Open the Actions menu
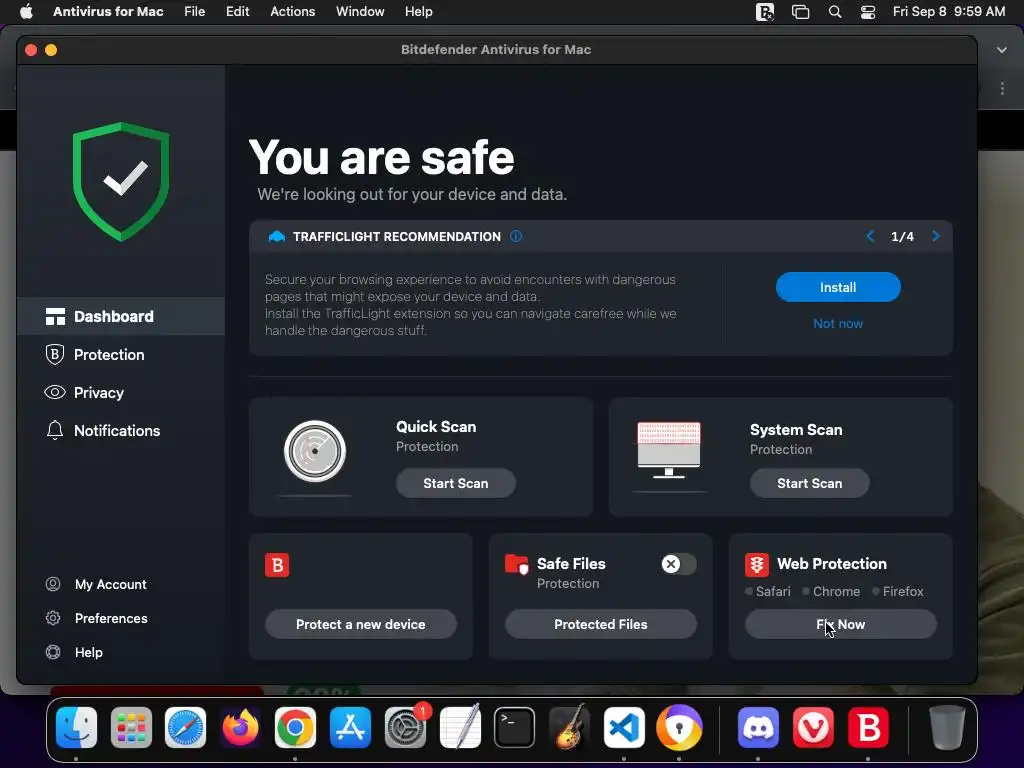 pyautogui.click(x=293, y=12)
